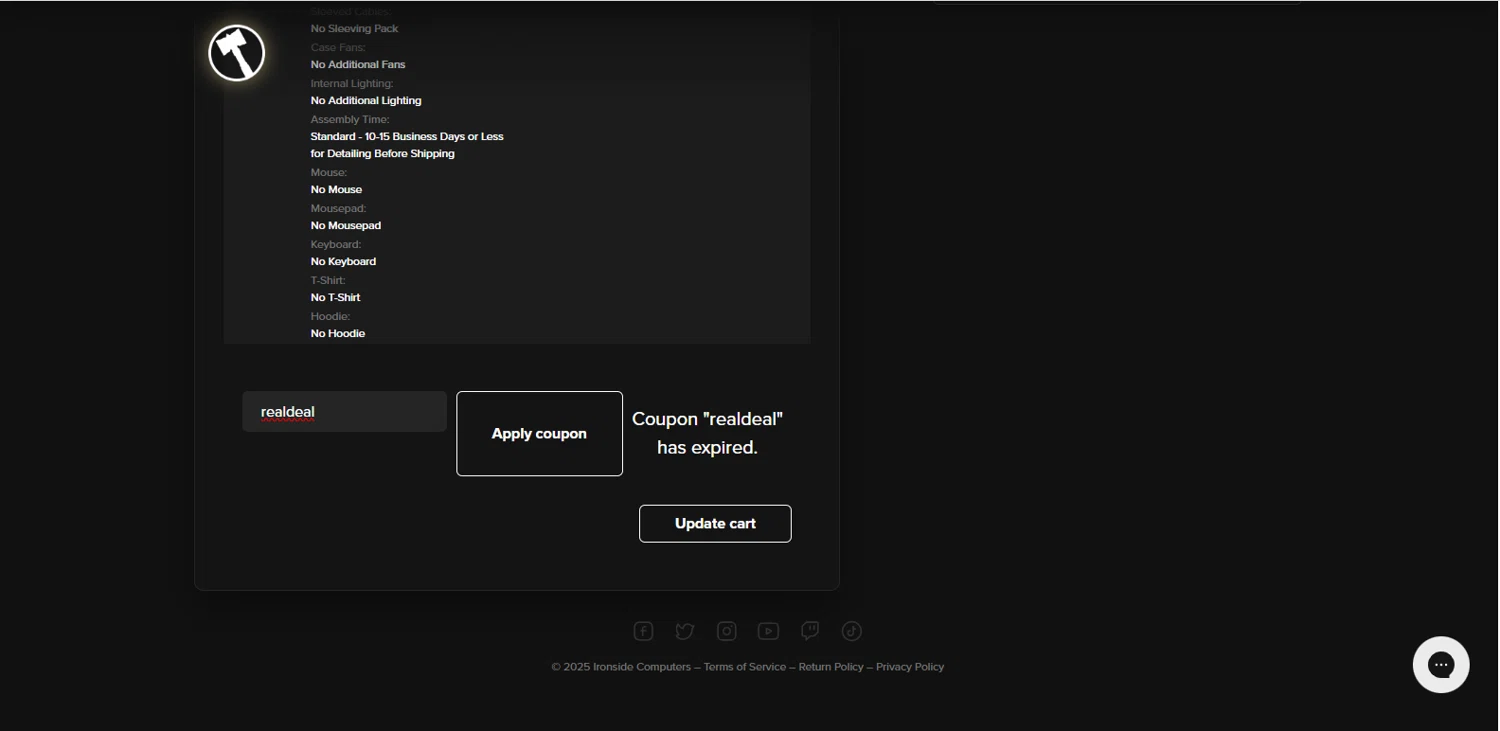1500x731 pixels.
Task: Select the 'Assembly Time:' label
Action: click(x=350, y=120)
